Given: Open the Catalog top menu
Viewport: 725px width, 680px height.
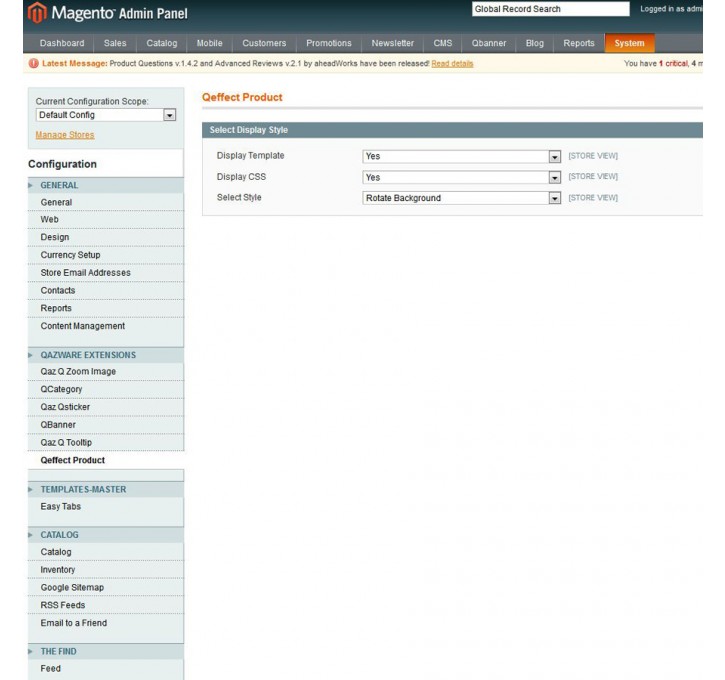Looking at the screenshot, I should (162, 43).
